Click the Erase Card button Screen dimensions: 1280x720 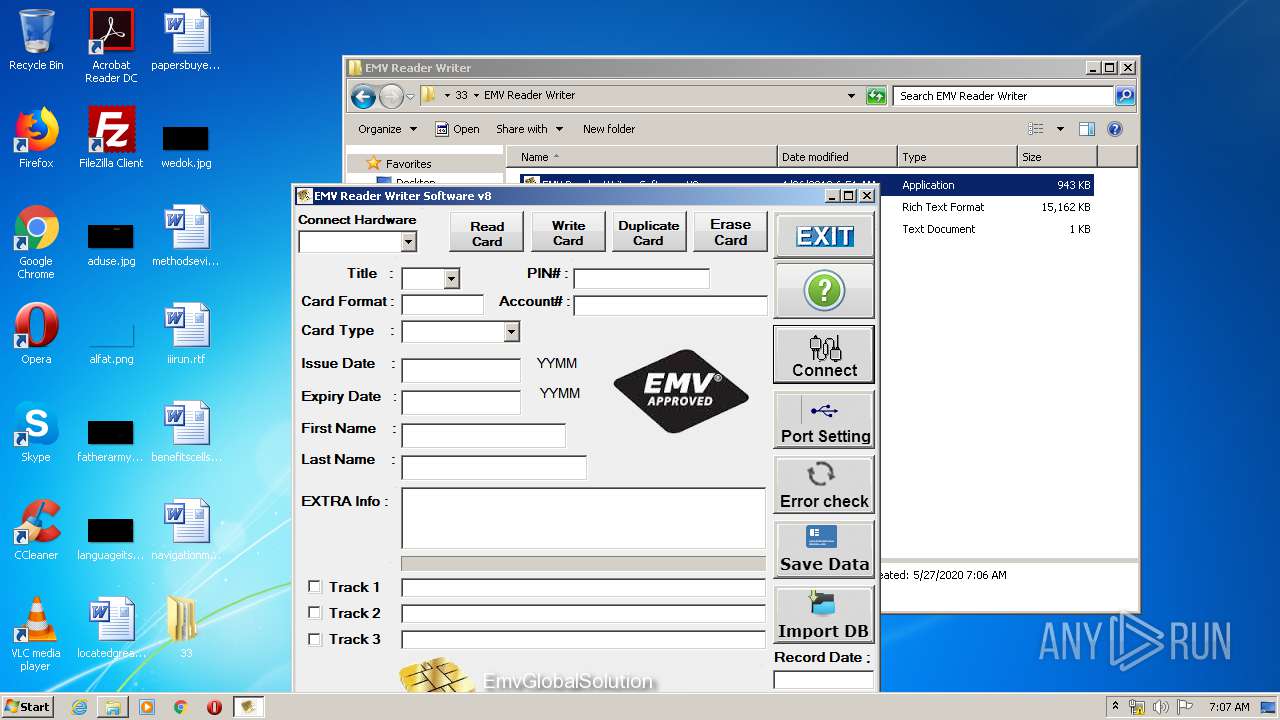(730, 233)
